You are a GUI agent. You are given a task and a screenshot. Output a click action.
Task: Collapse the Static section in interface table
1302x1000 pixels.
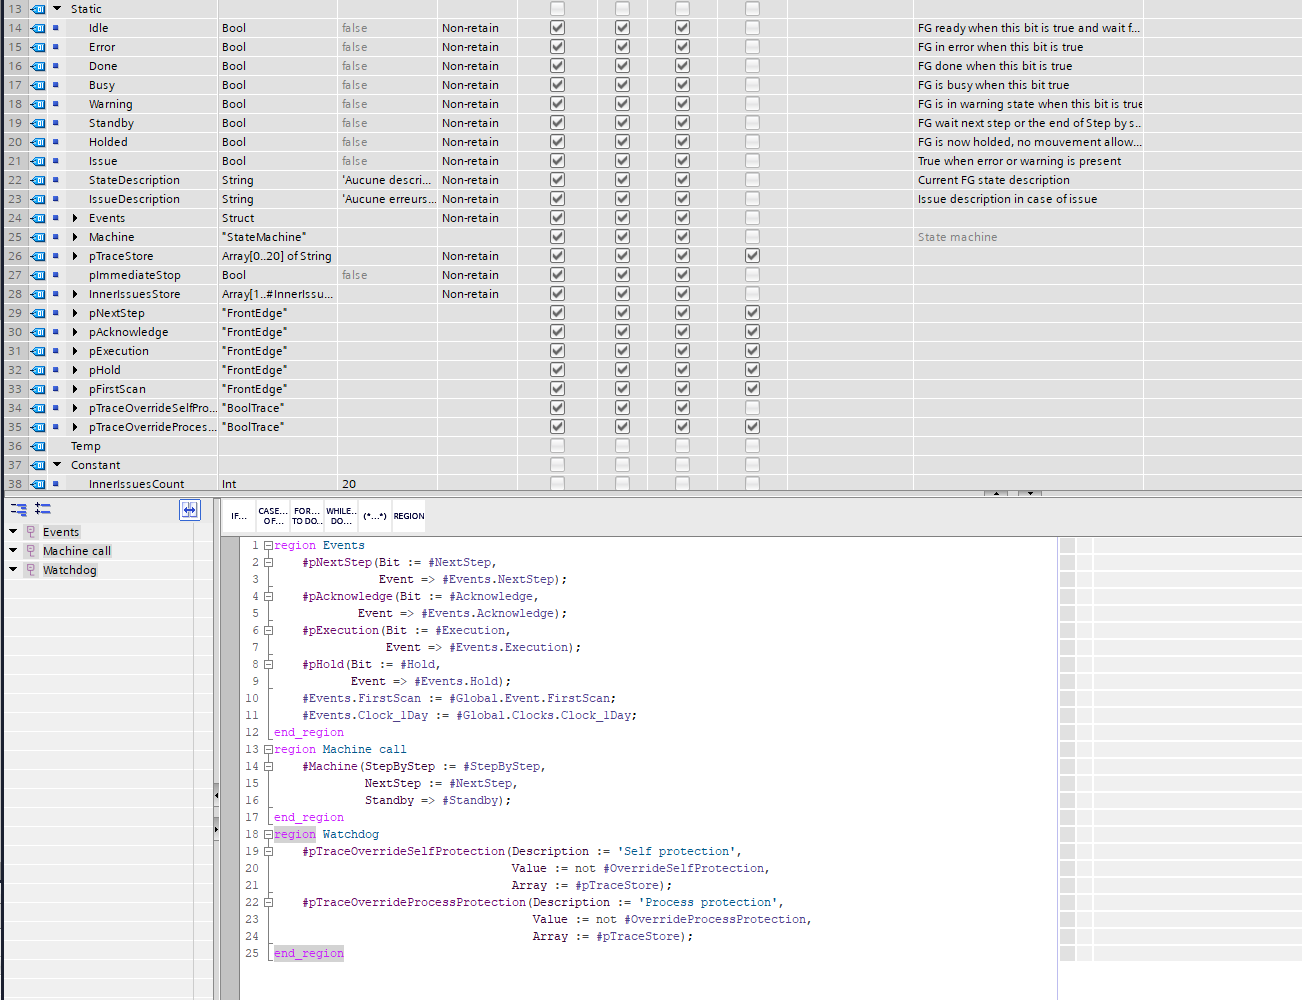coord(57,9)
